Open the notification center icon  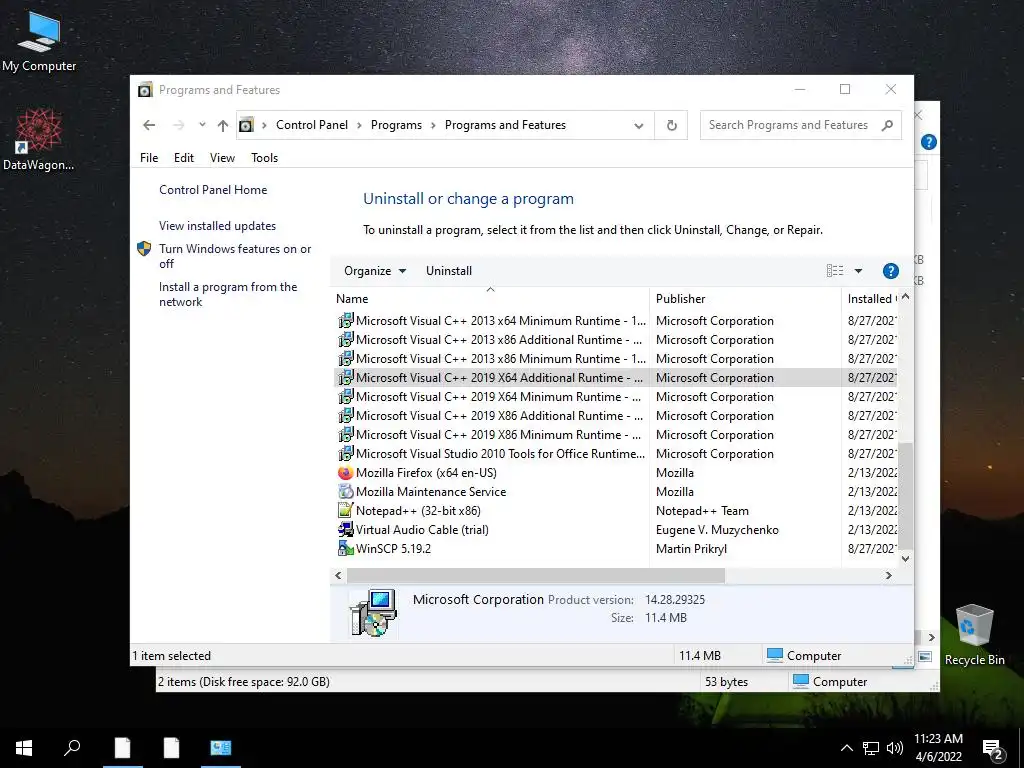coord(992,749)
